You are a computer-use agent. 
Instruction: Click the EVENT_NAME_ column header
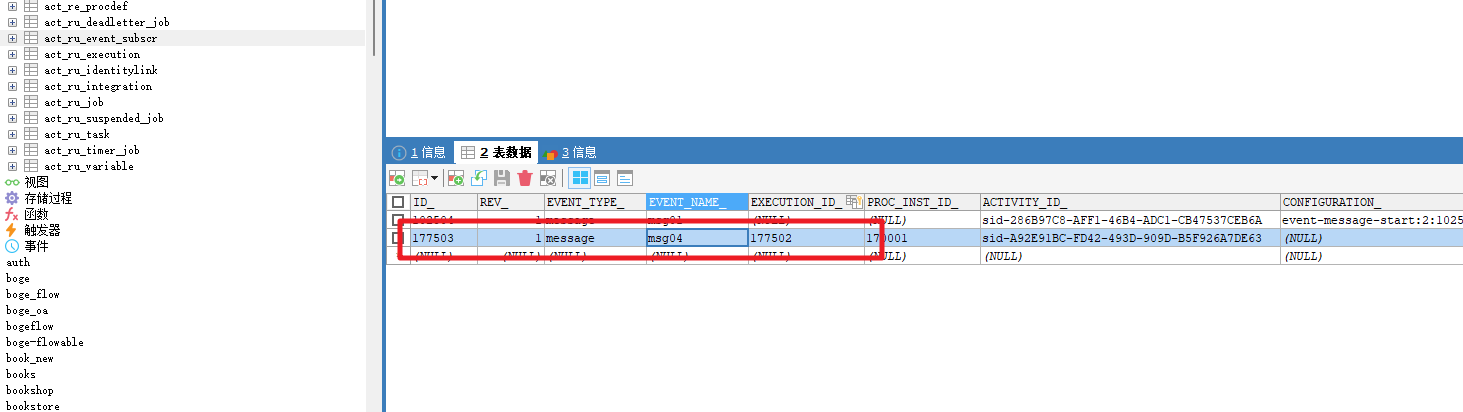[x=697, y=202]
